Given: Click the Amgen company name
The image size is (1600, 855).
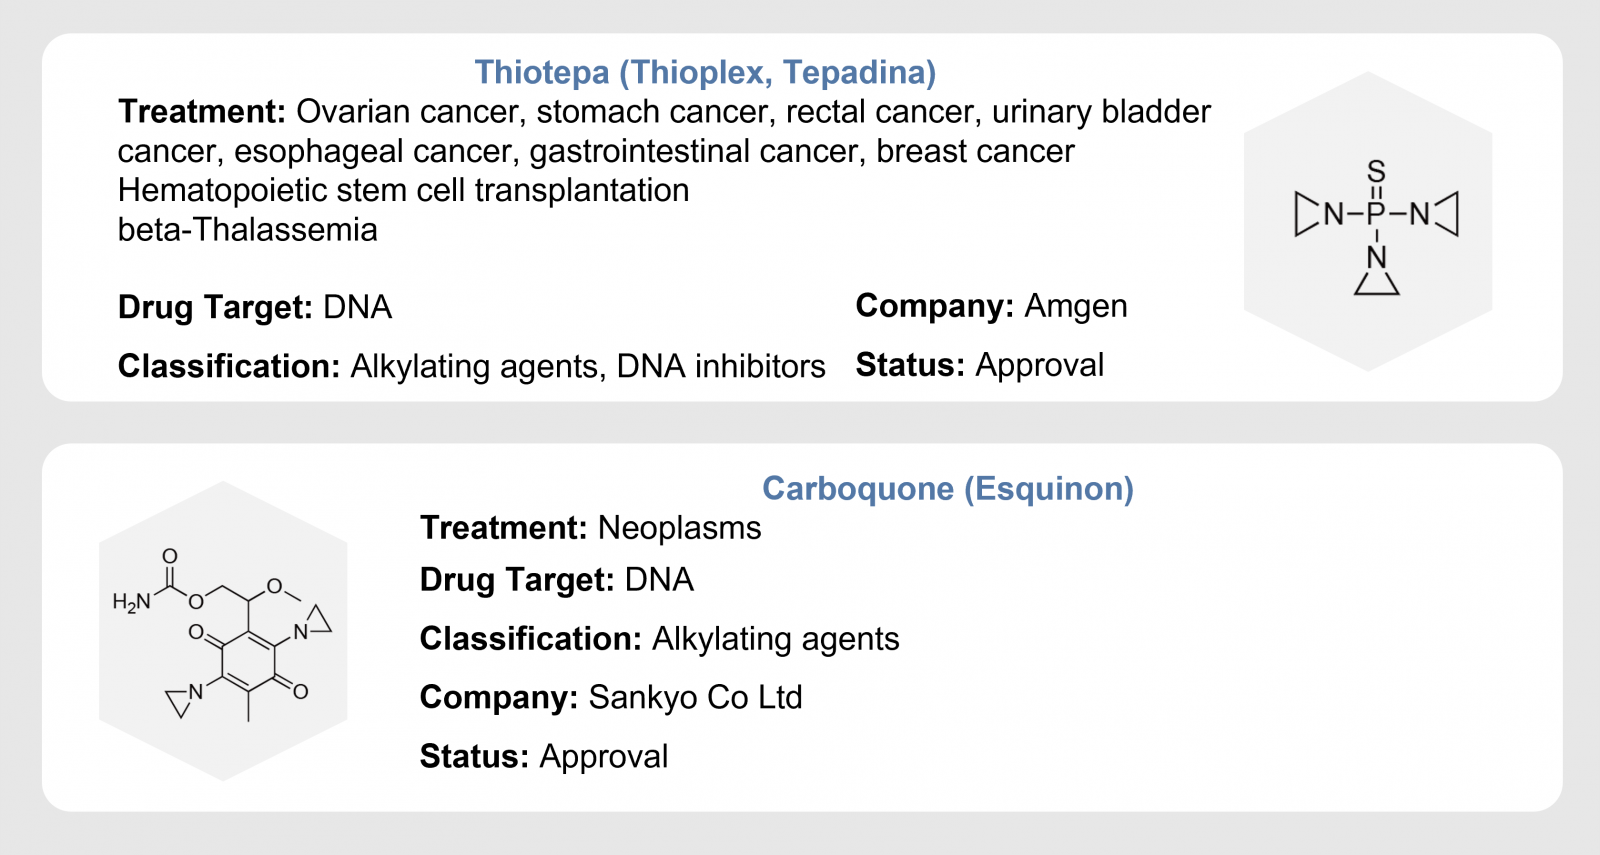Looking at the screenshot, I should (1076, 306).
